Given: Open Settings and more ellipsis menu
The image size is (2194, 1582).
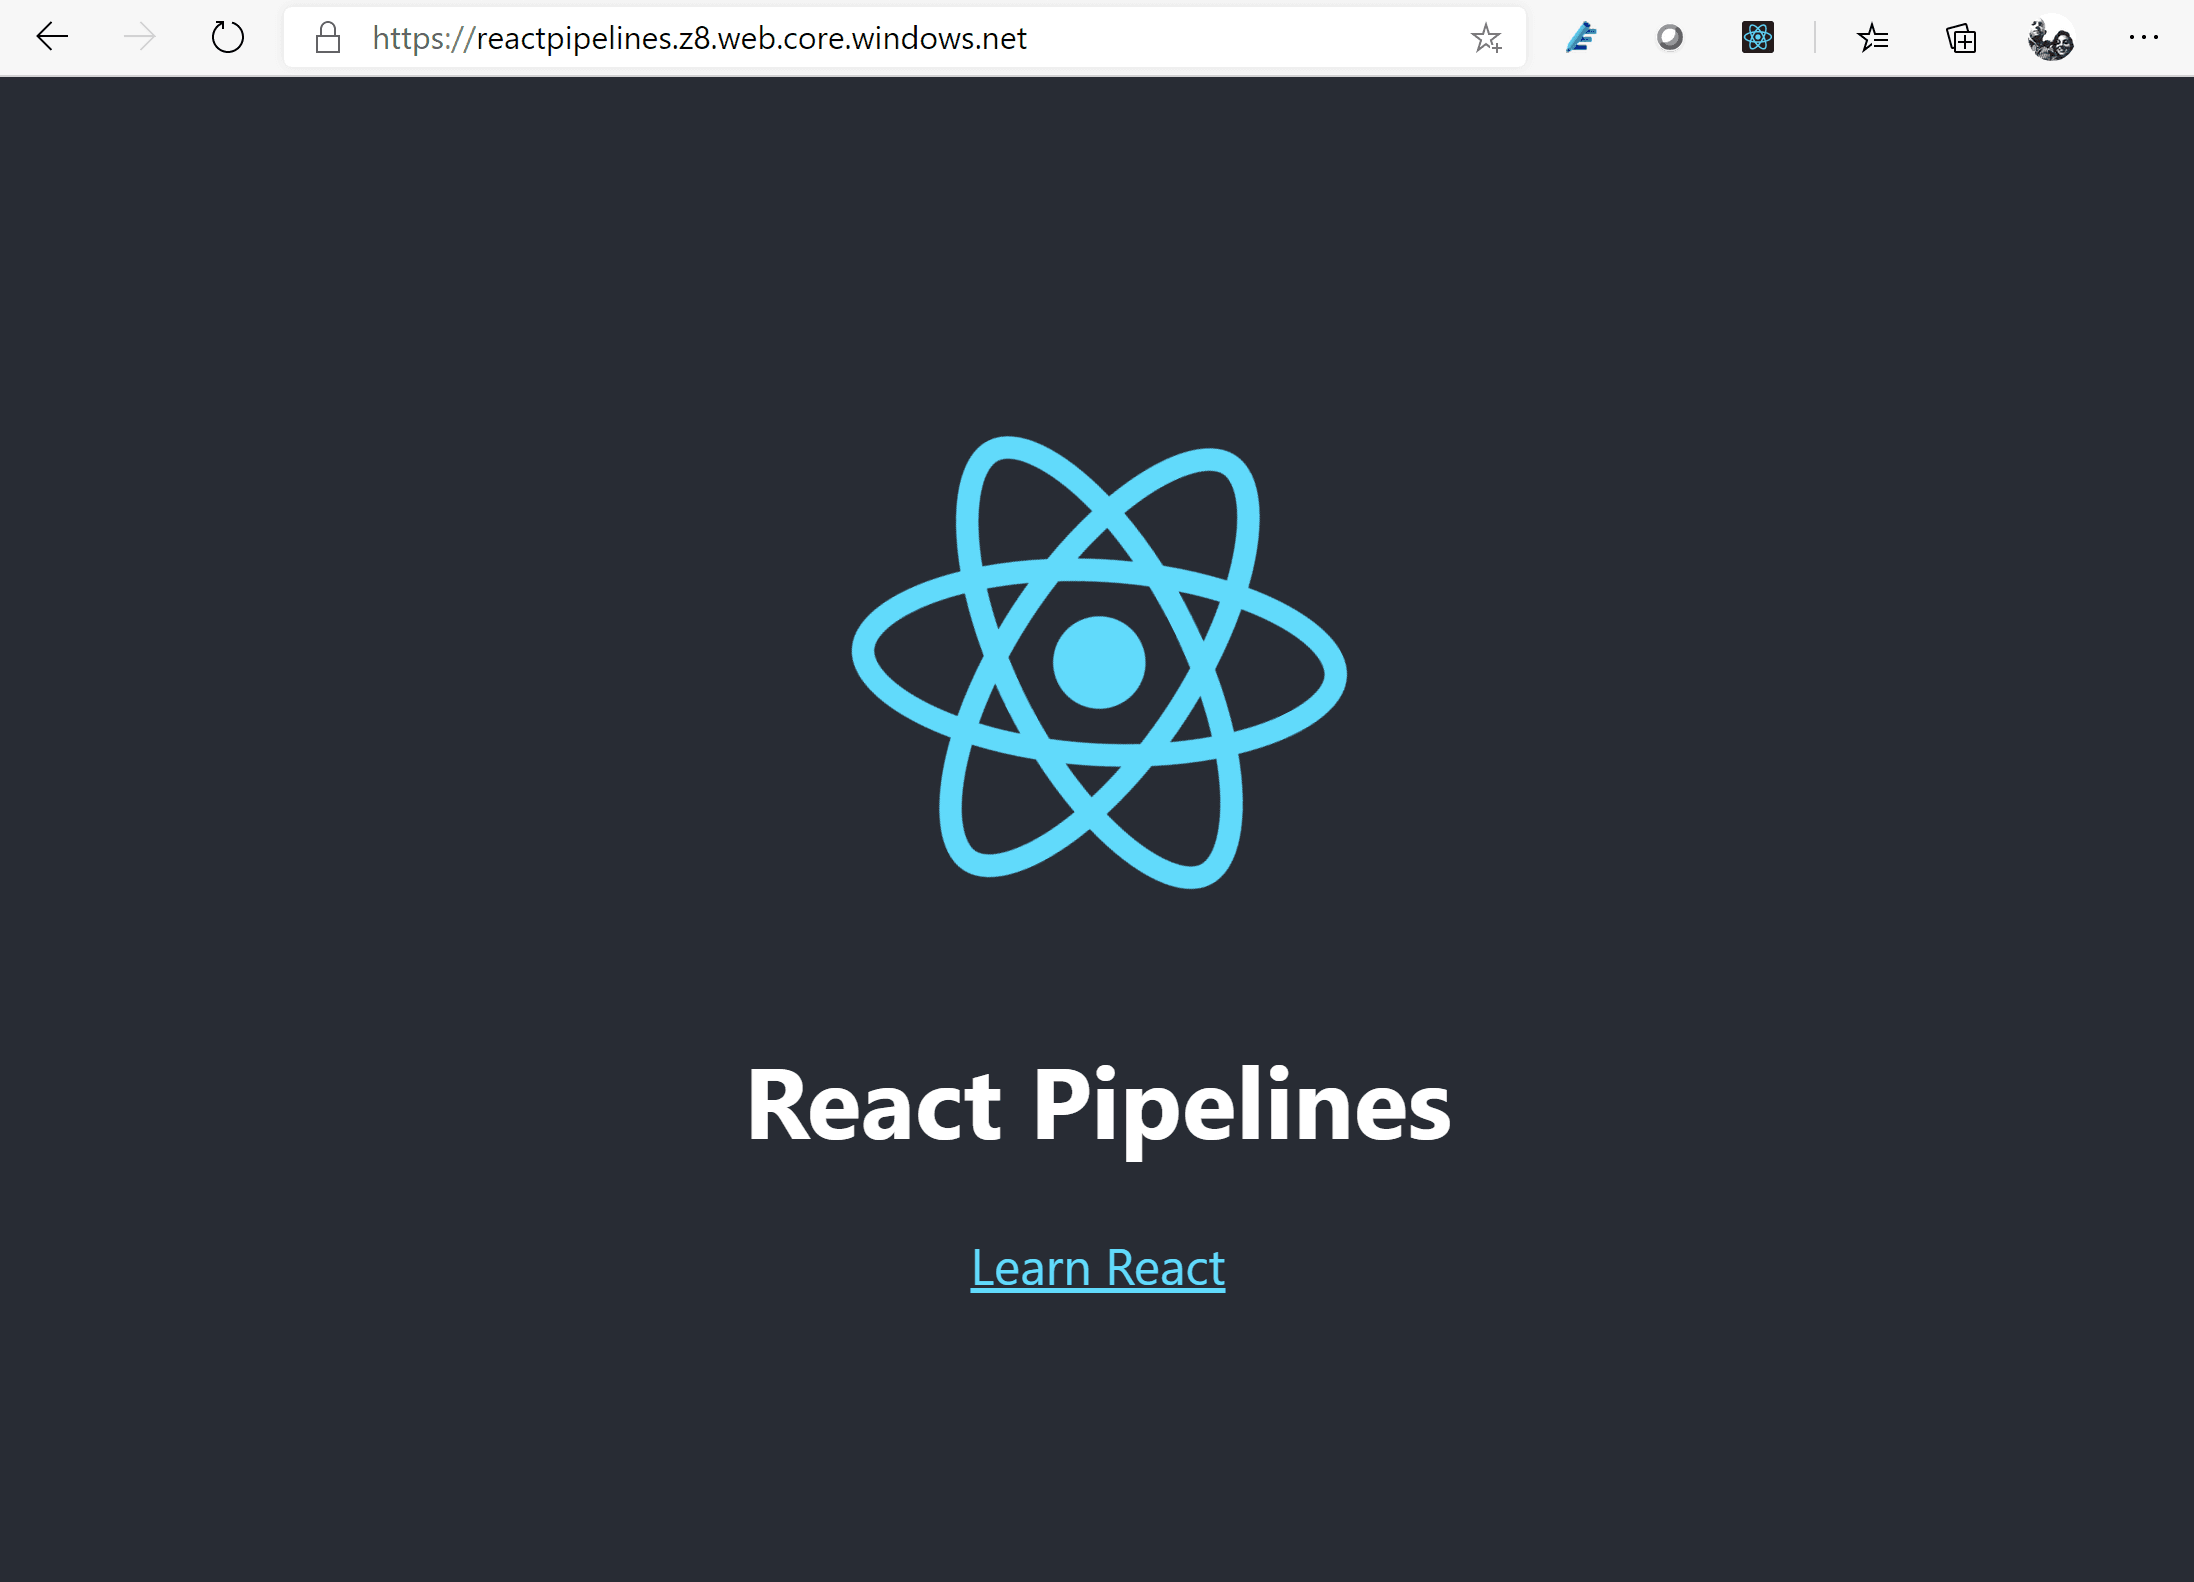Looking at the screenshot, I should tap(2143, 38).
